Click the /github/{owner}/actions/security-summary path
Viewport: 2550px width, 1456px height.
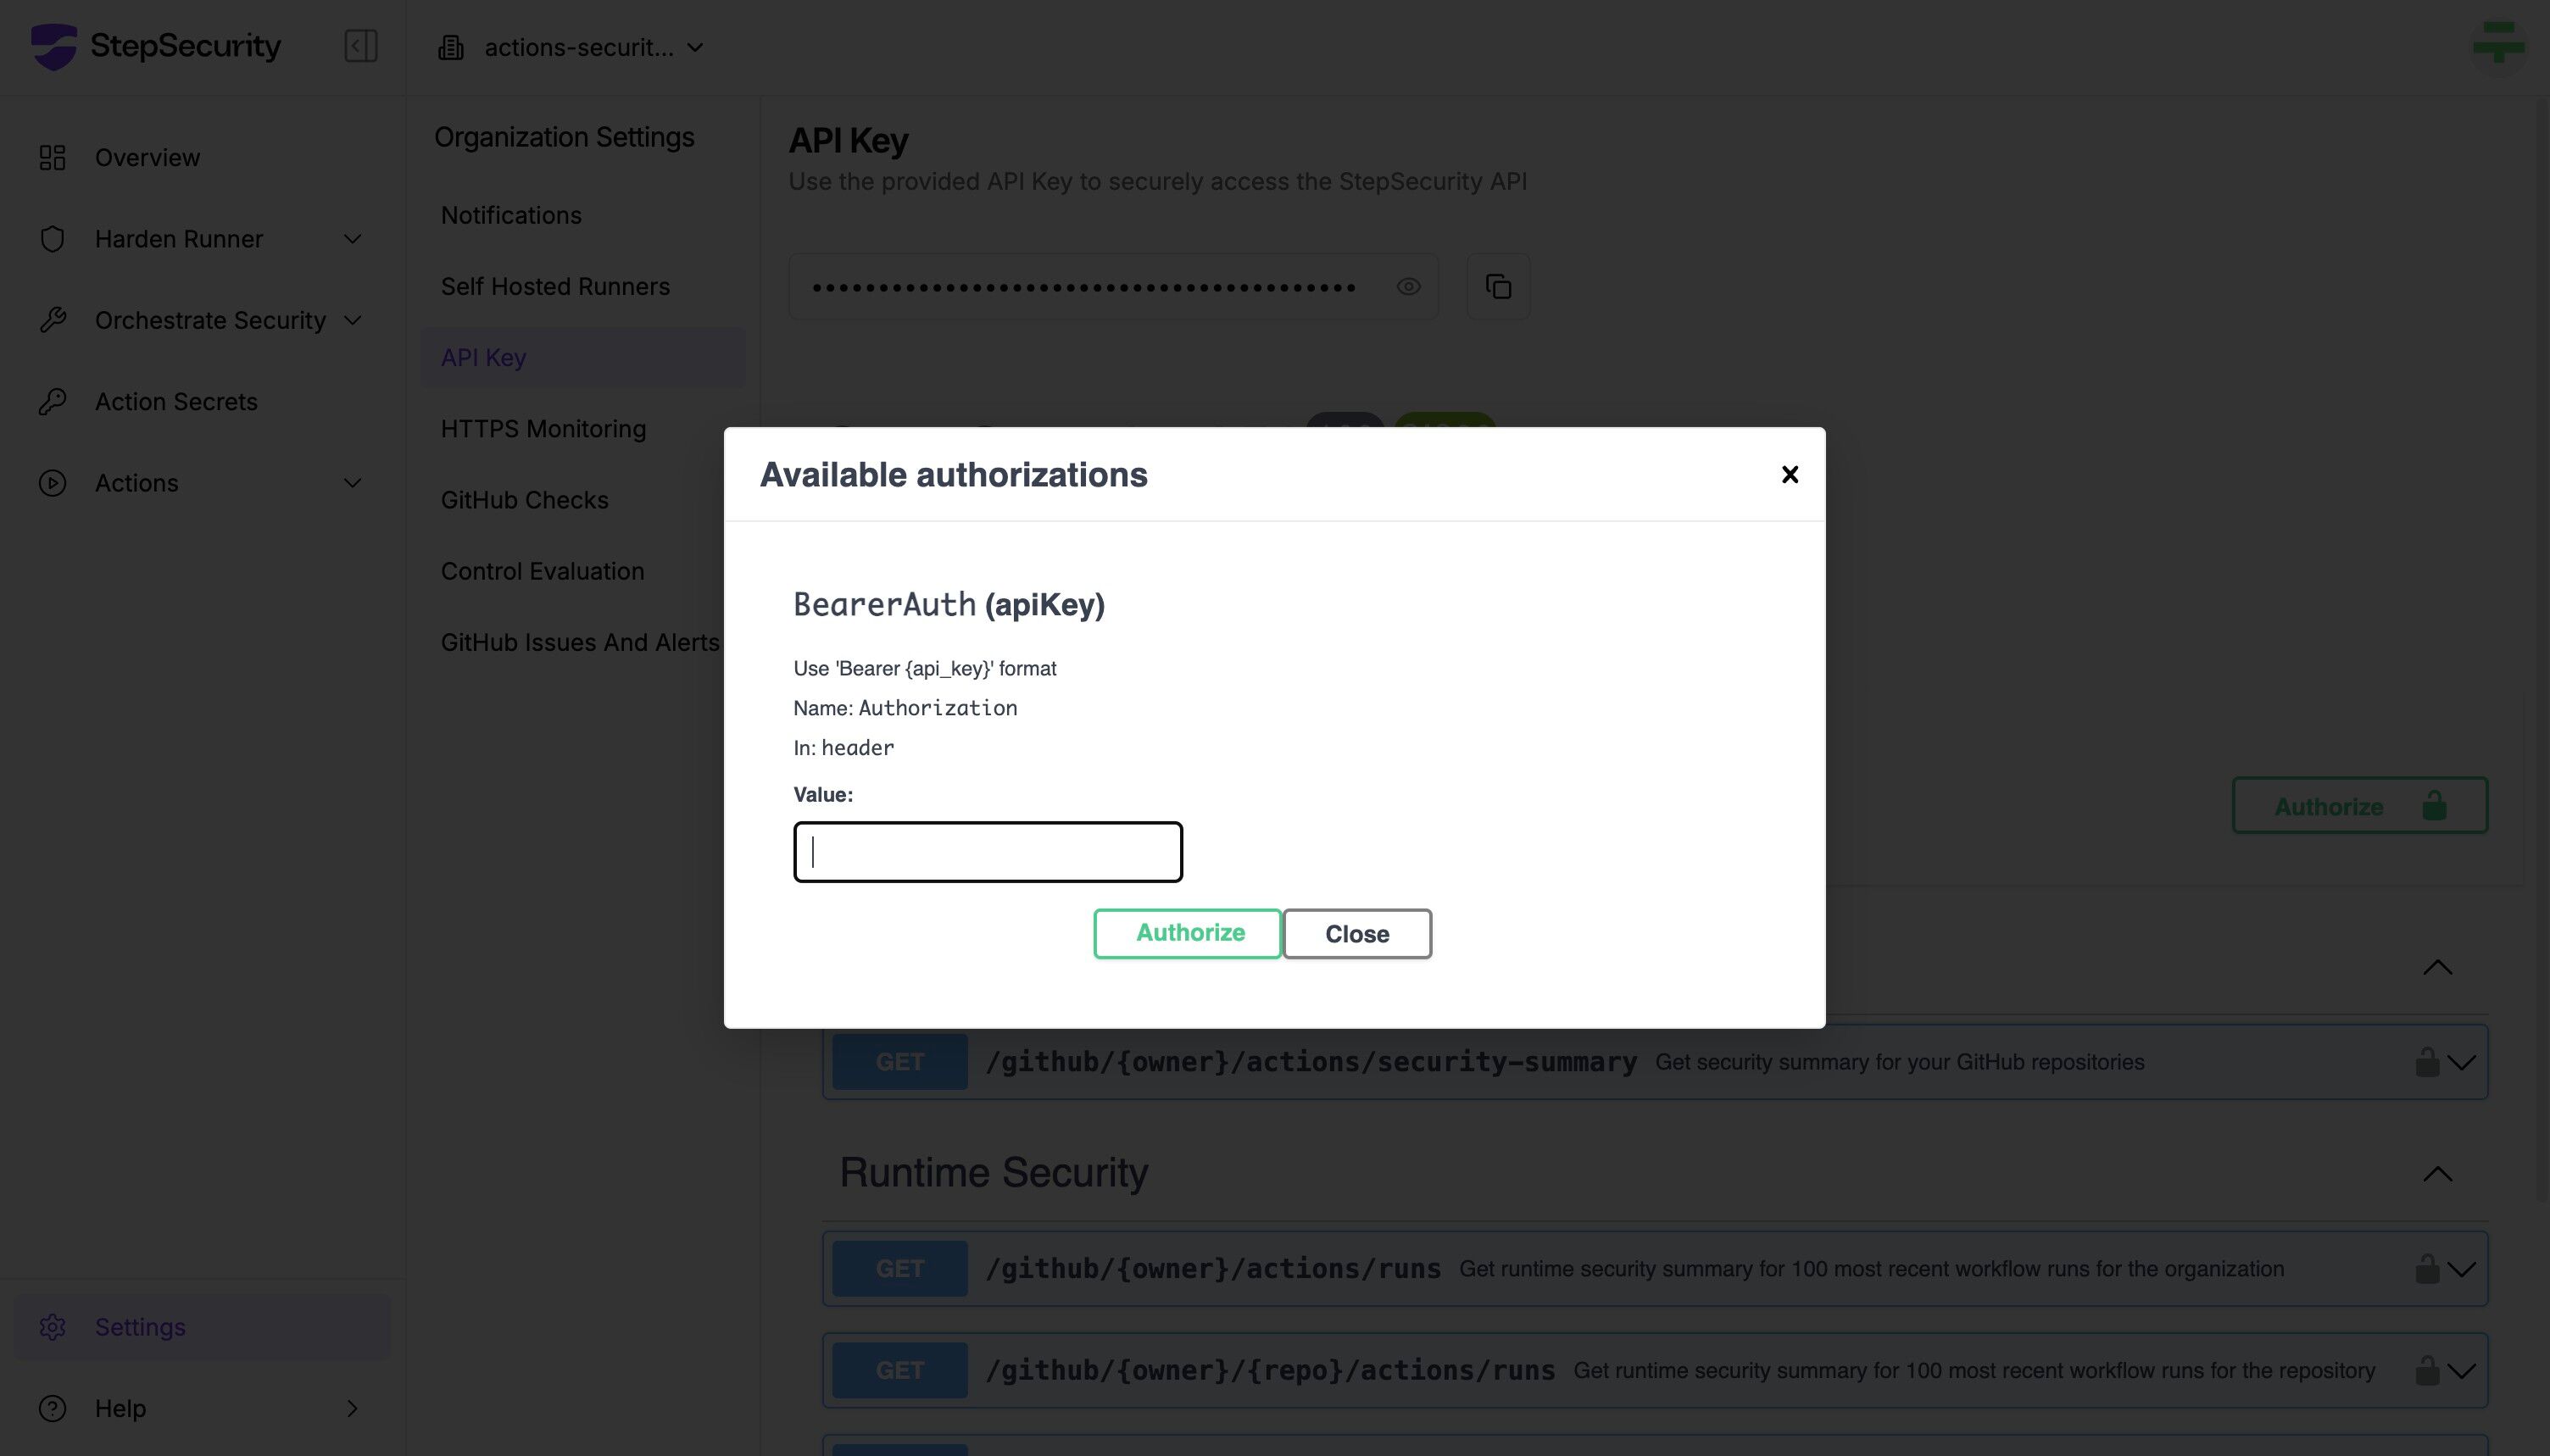[1311, 1061]
